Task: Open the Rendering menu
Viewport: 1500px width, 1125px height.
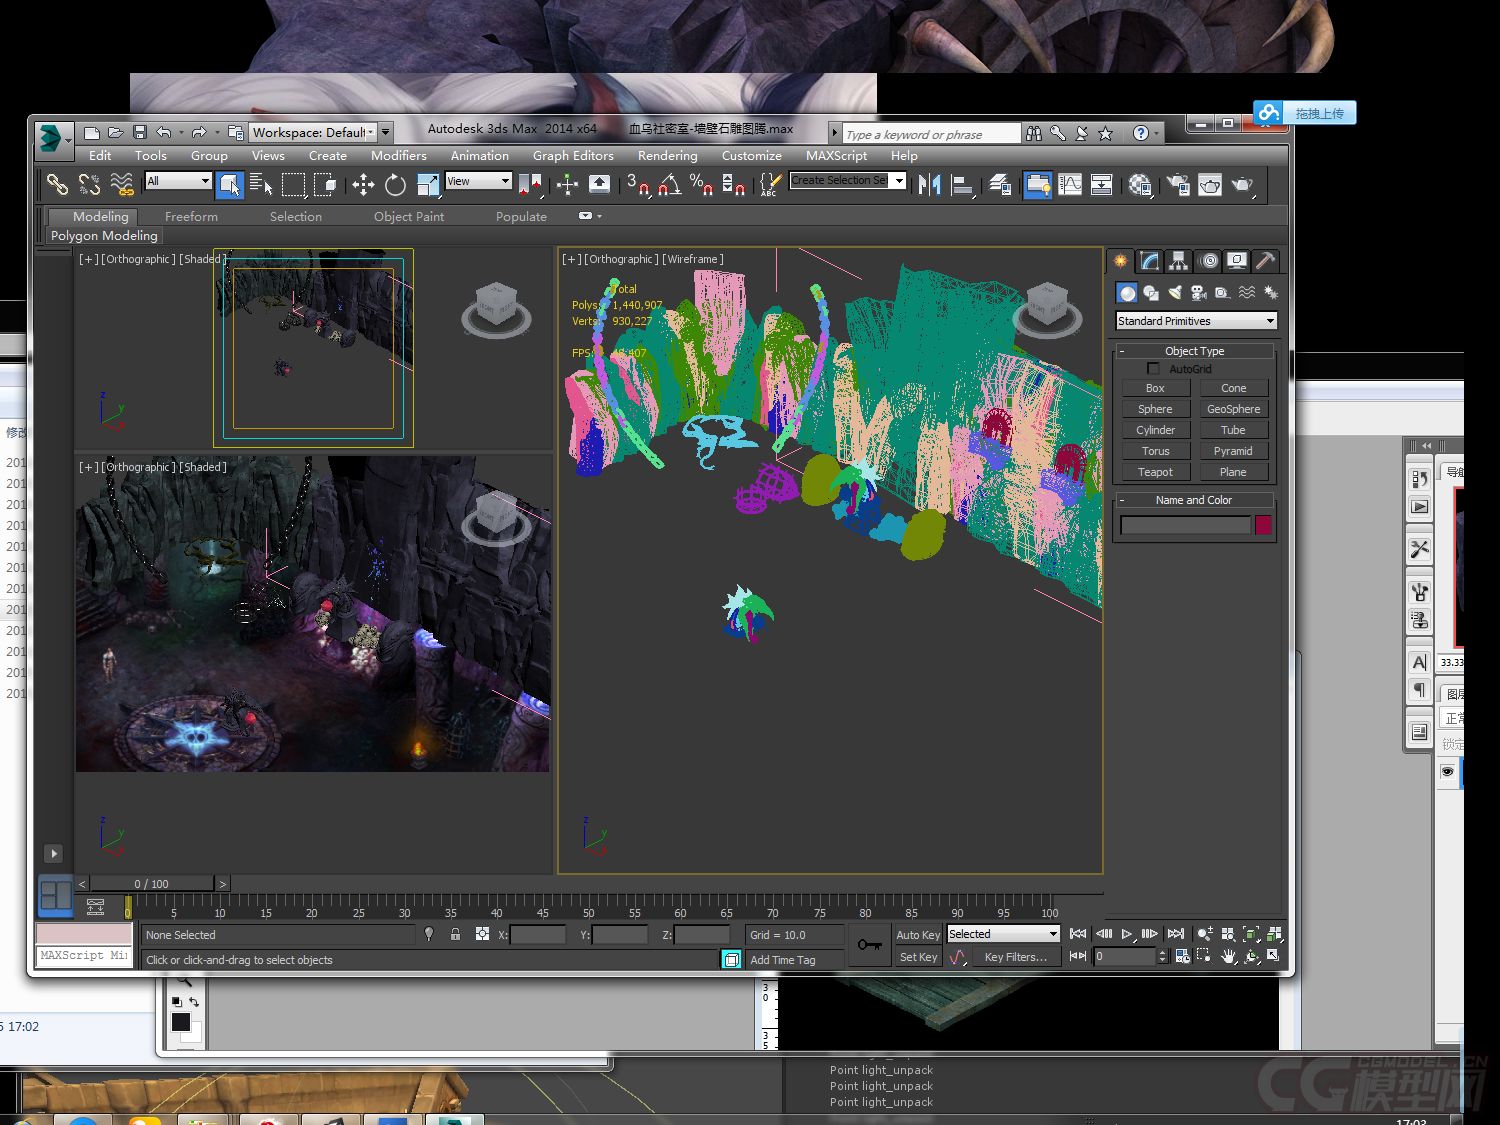Action: pos(668,155)
